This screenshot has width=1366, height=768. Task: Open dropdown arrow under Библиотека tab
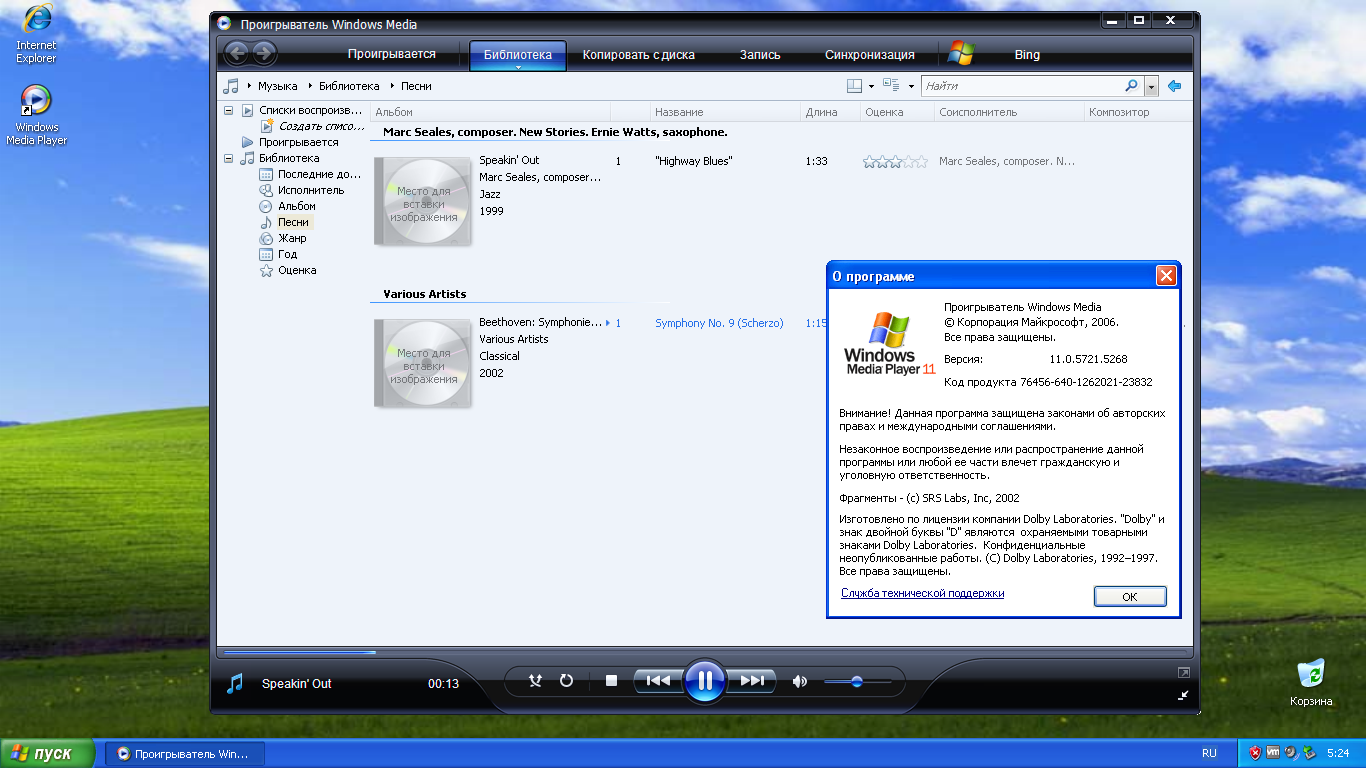518,68
